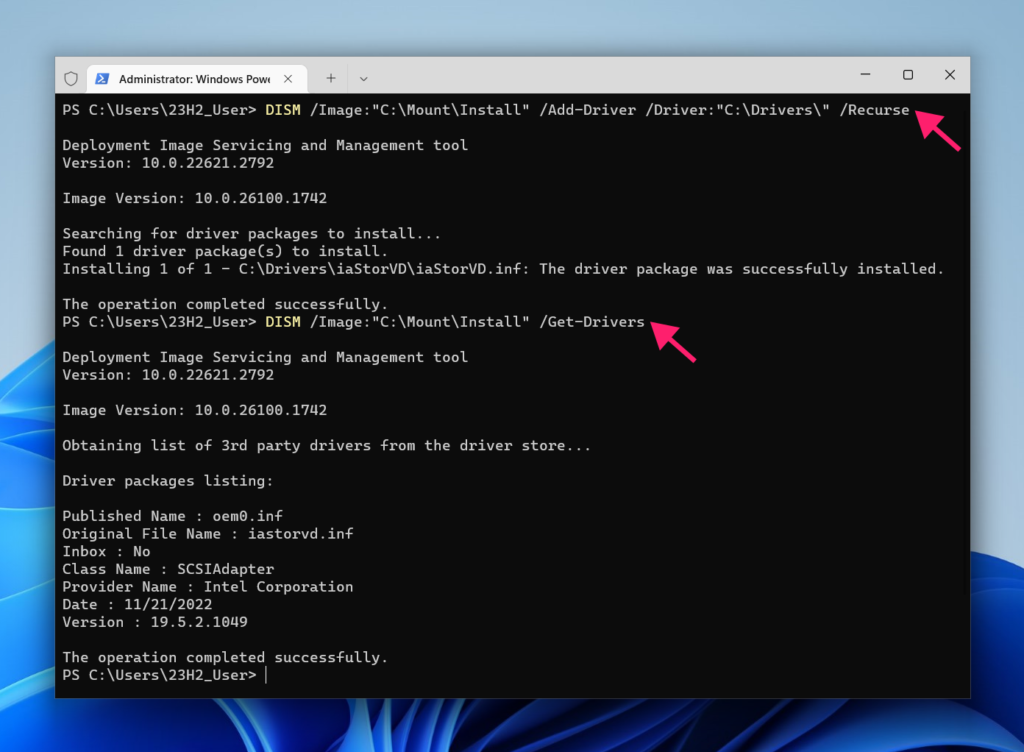This screenshot has height=752, width=1024.
Task: Click 'Original File Name : iastorvd.inf' line
Action: (x=208, y=534)
